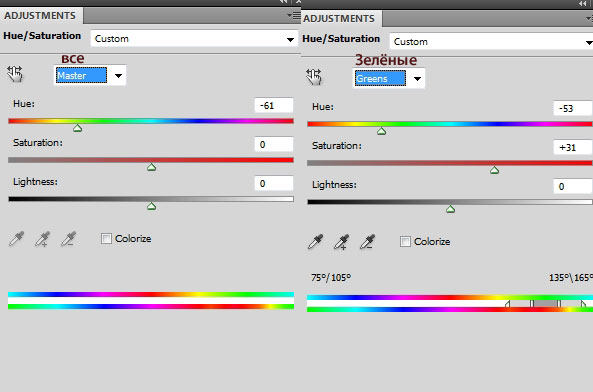Open the Greens channel dropdown

(x=389, y=79)
